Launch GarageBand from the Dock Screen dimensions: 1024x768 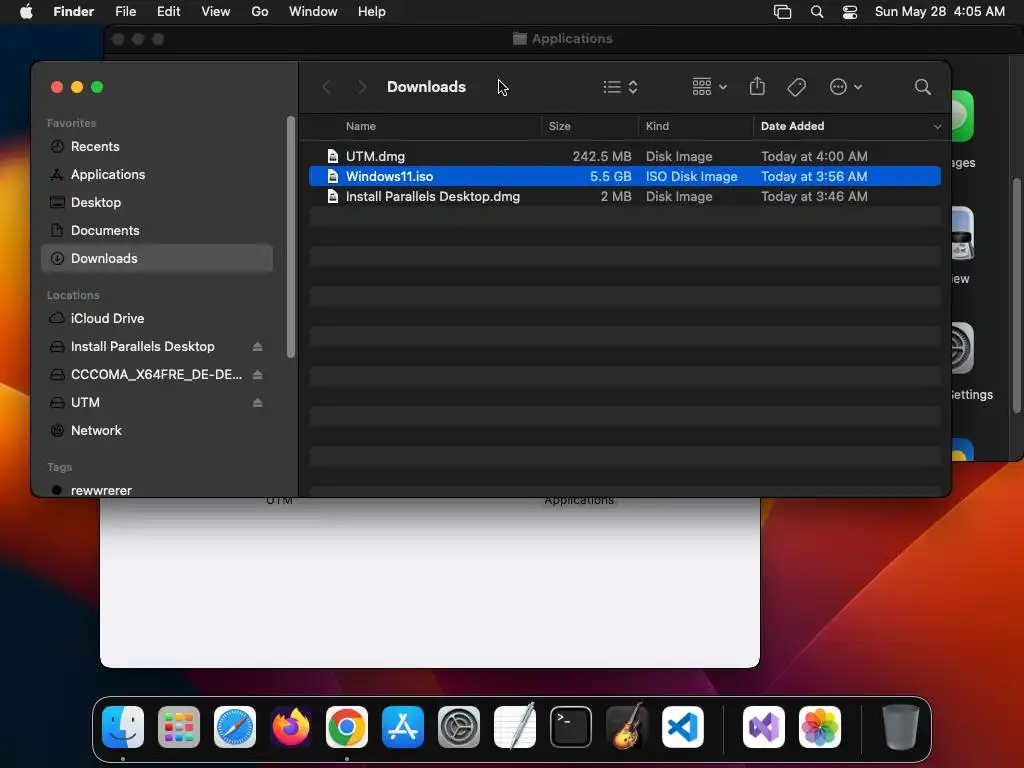(x=627, y=727)
